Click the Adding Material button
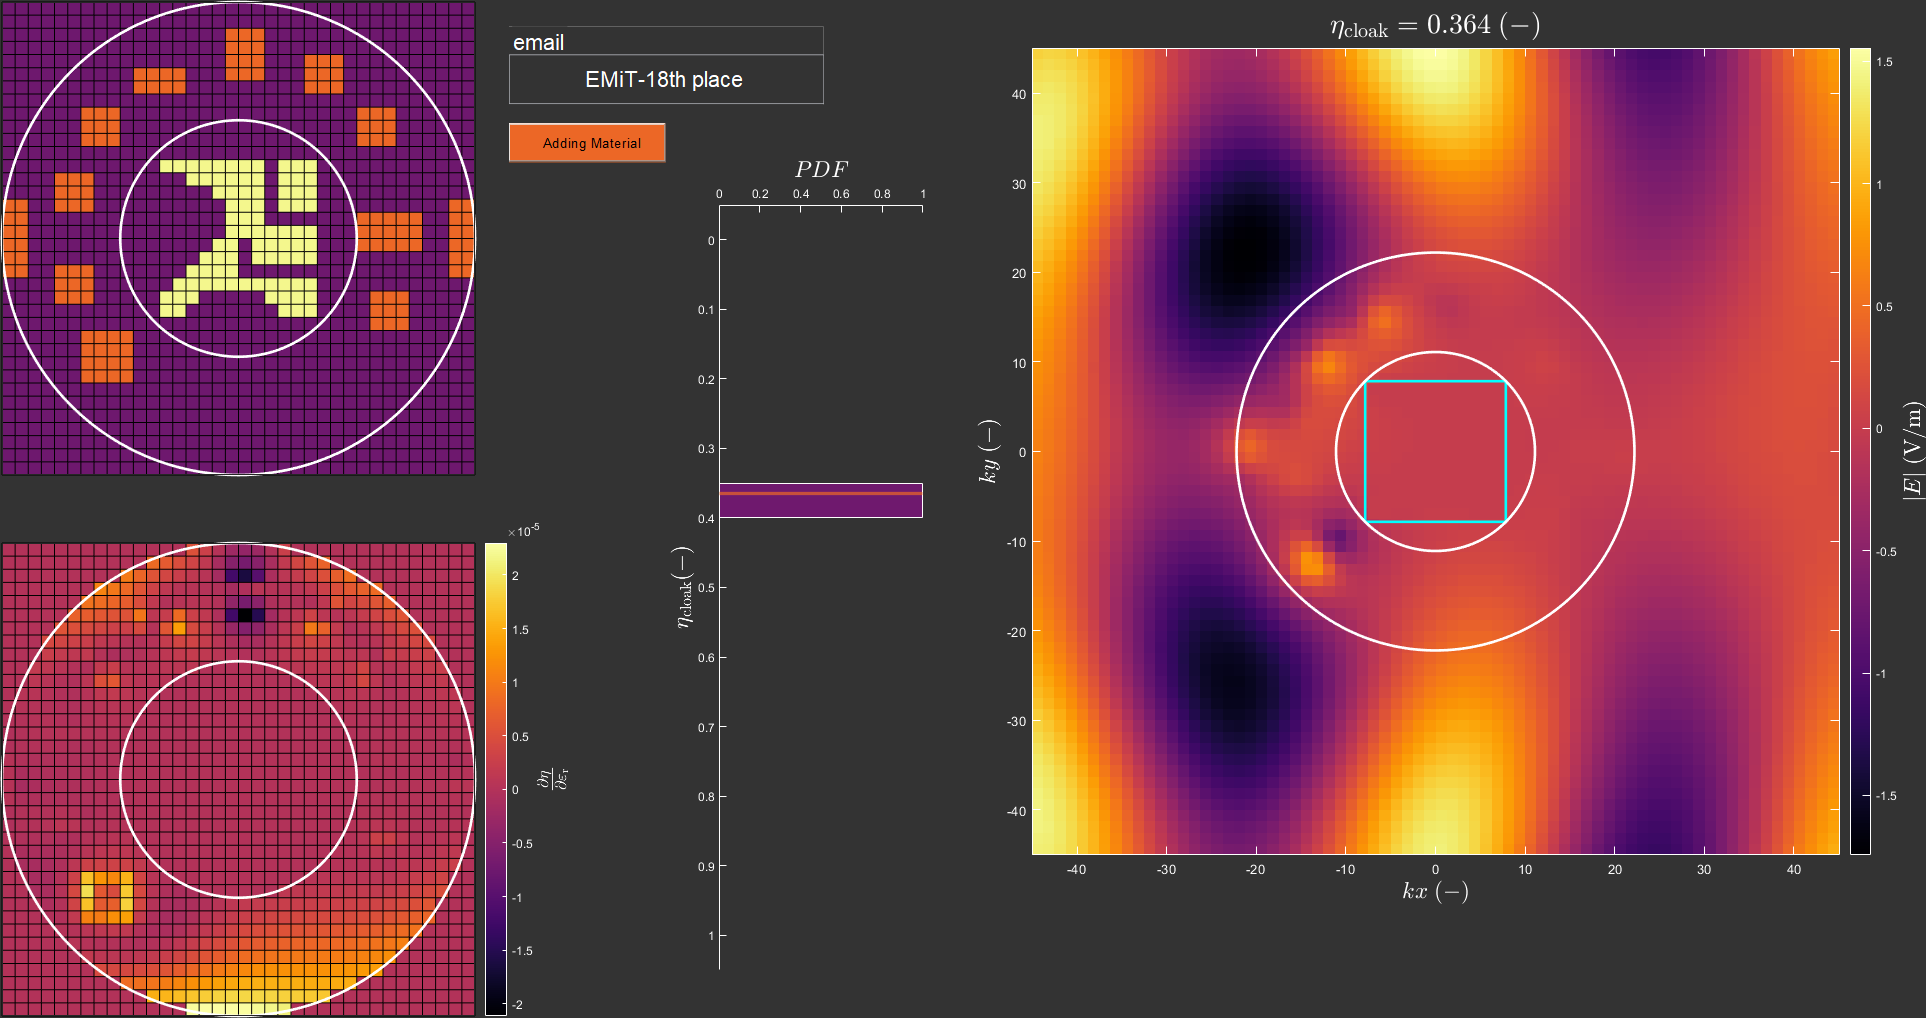Image resolution: width=1926 pixels, height=1018 pixels. [x=587, y=143]
